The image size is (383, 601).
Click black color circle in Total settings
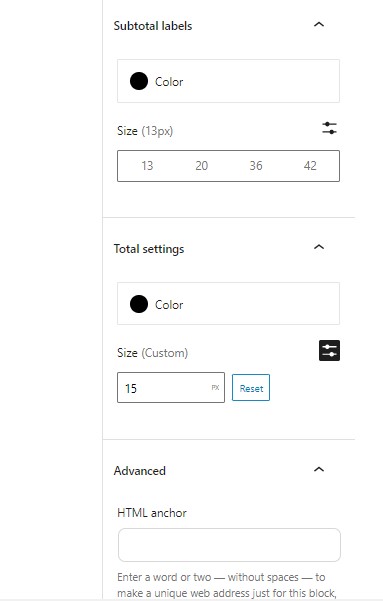click(x=139, y=304)
